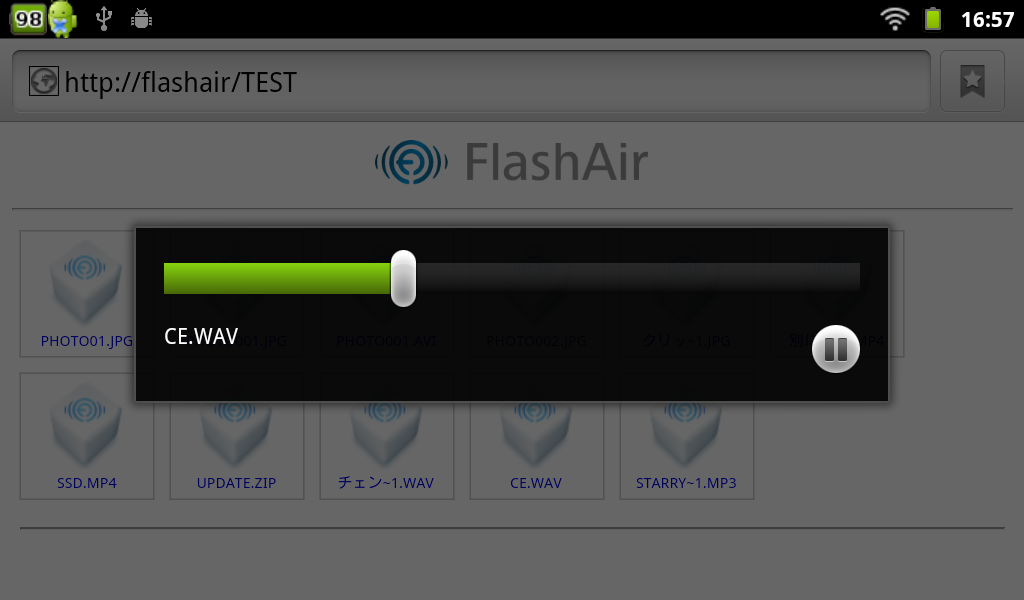Pause the CE.WAV audio playback
The width and height of the screenshot is (1024, 600).
pos(835,349)
